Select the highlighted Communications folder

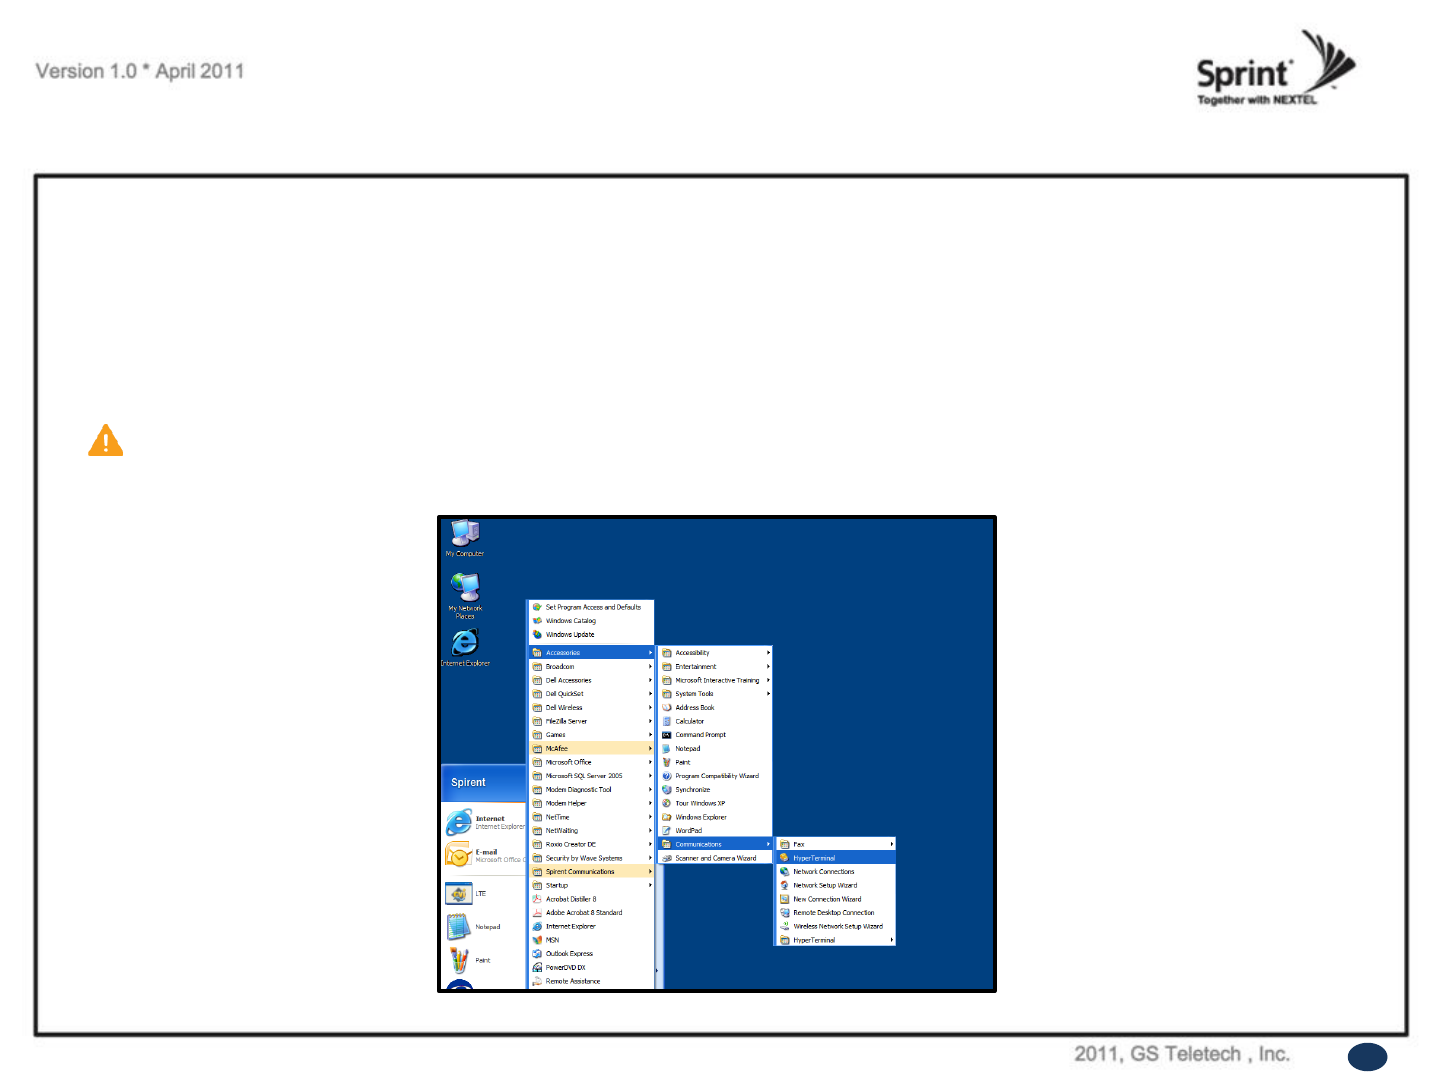pyautogui.click(x=716, y=845)
